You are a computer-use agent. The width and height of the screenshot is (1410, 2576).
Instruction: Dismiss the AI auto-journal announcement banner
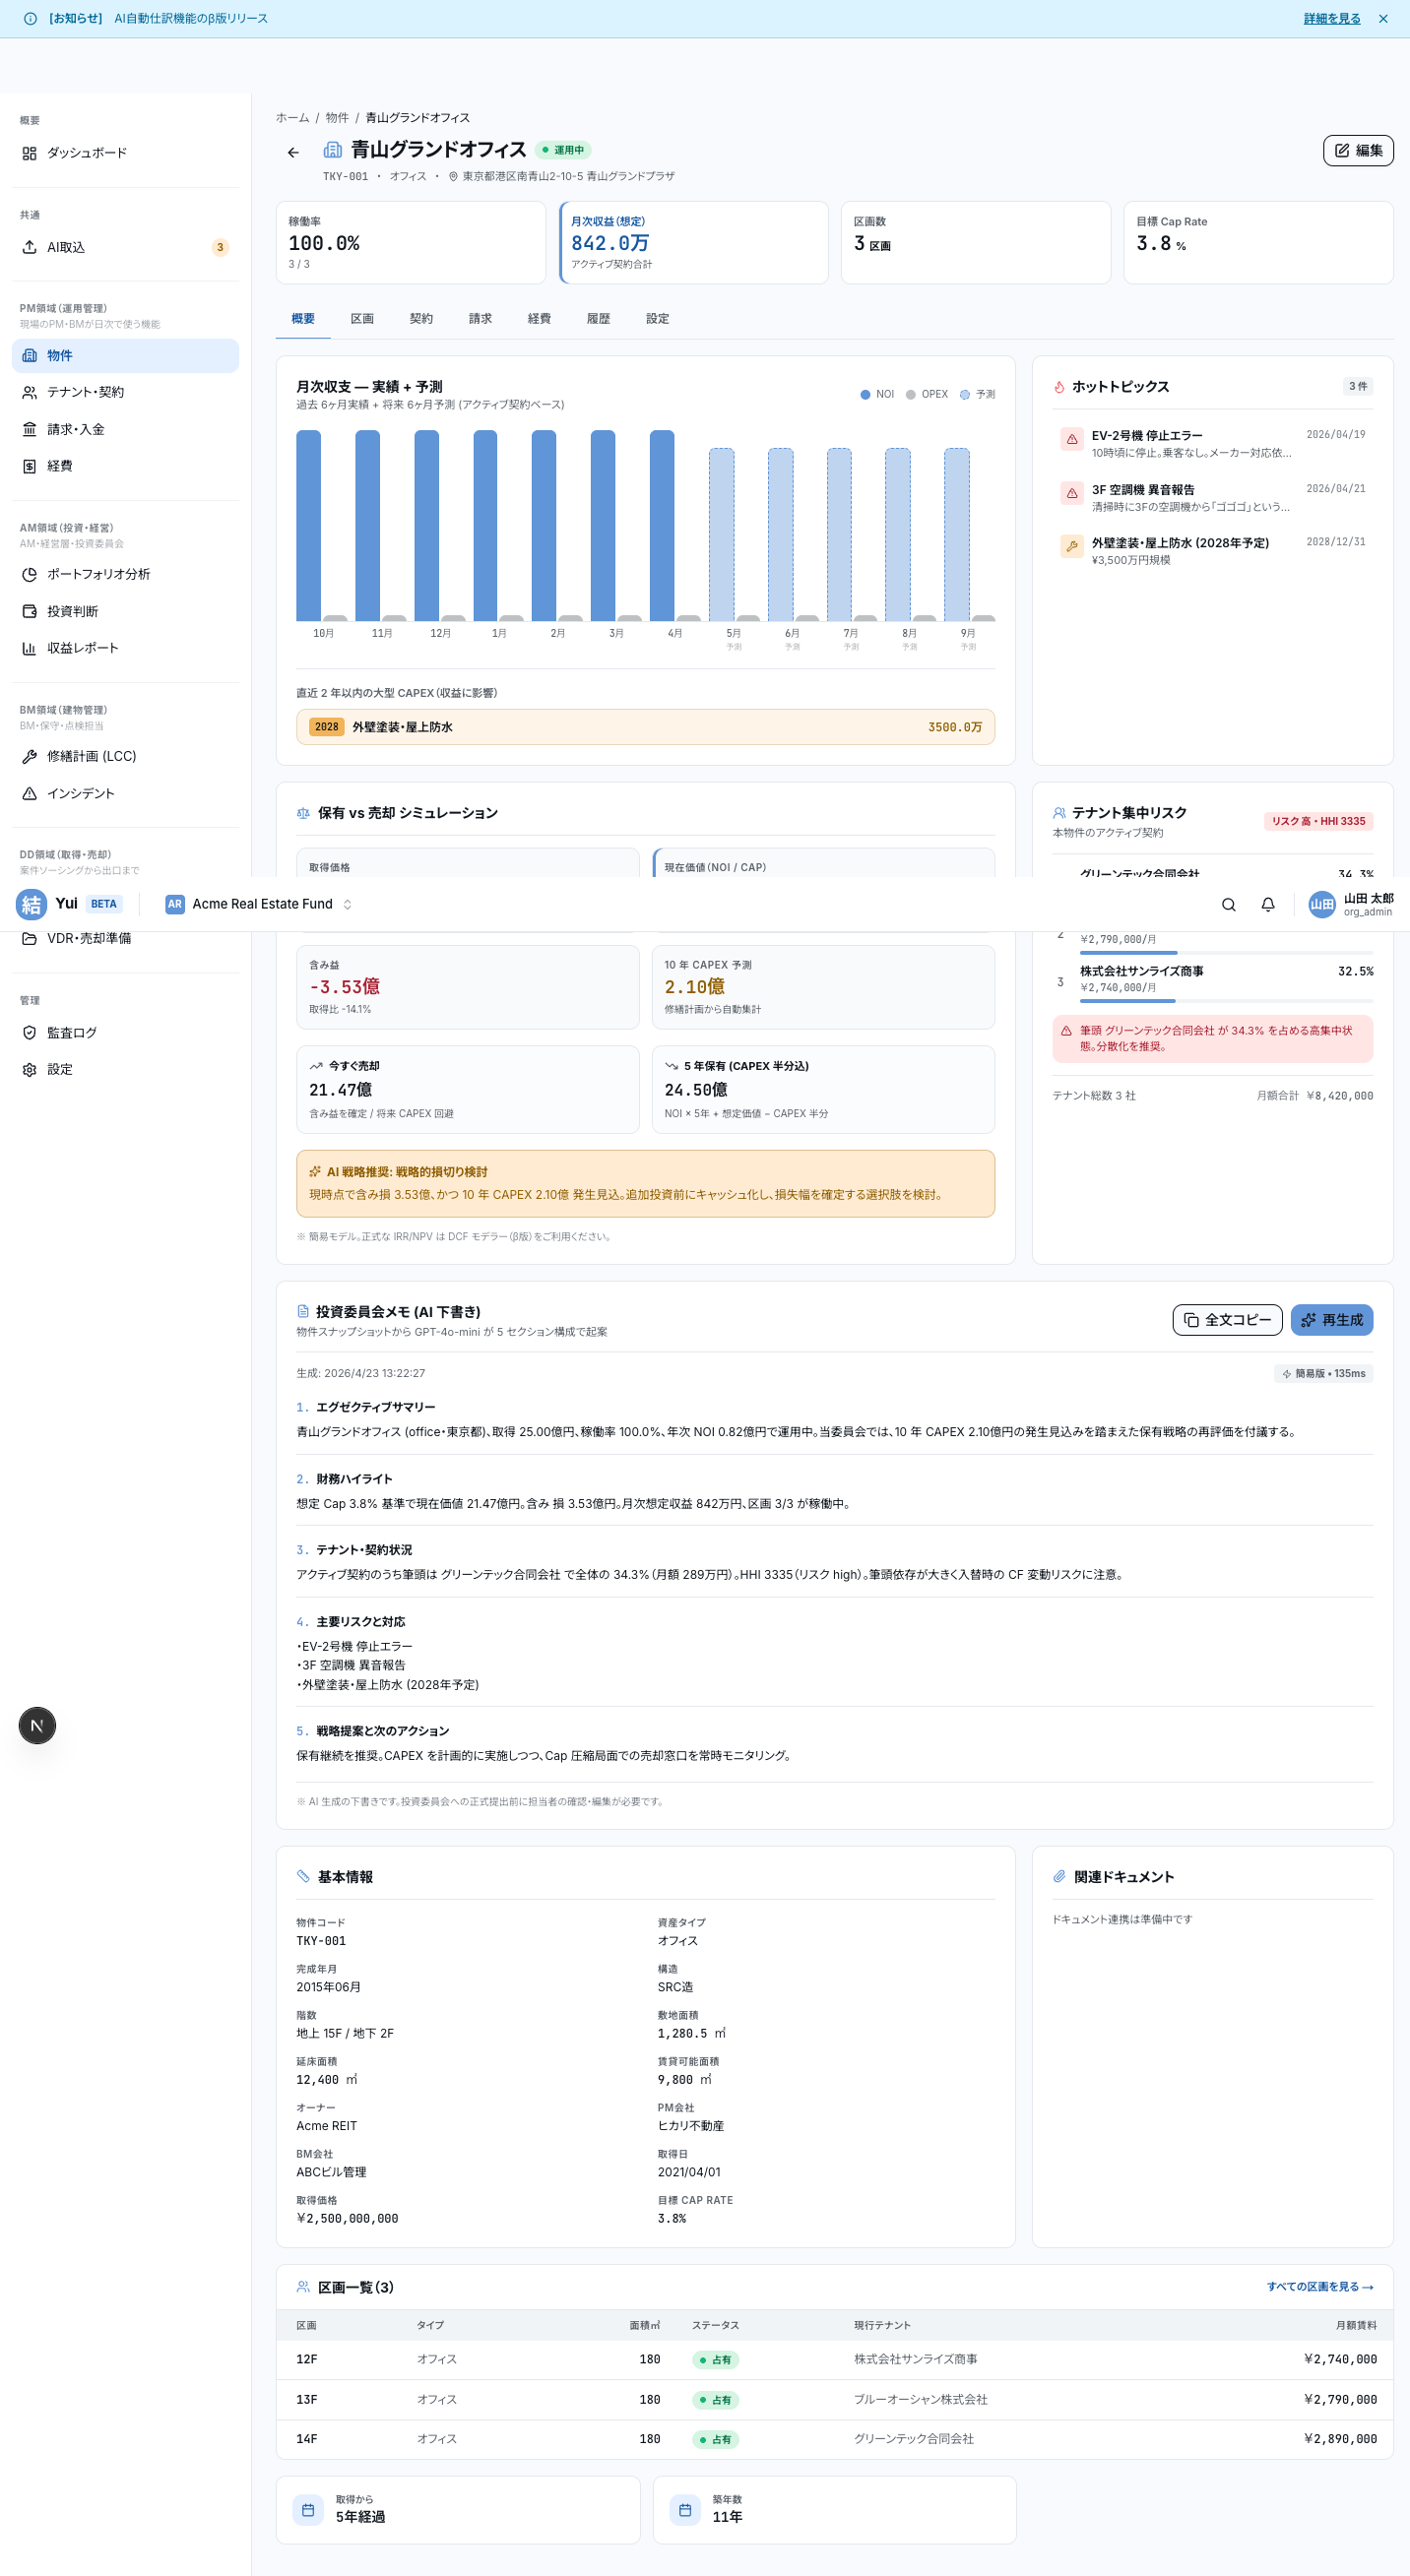point(1383,19)
